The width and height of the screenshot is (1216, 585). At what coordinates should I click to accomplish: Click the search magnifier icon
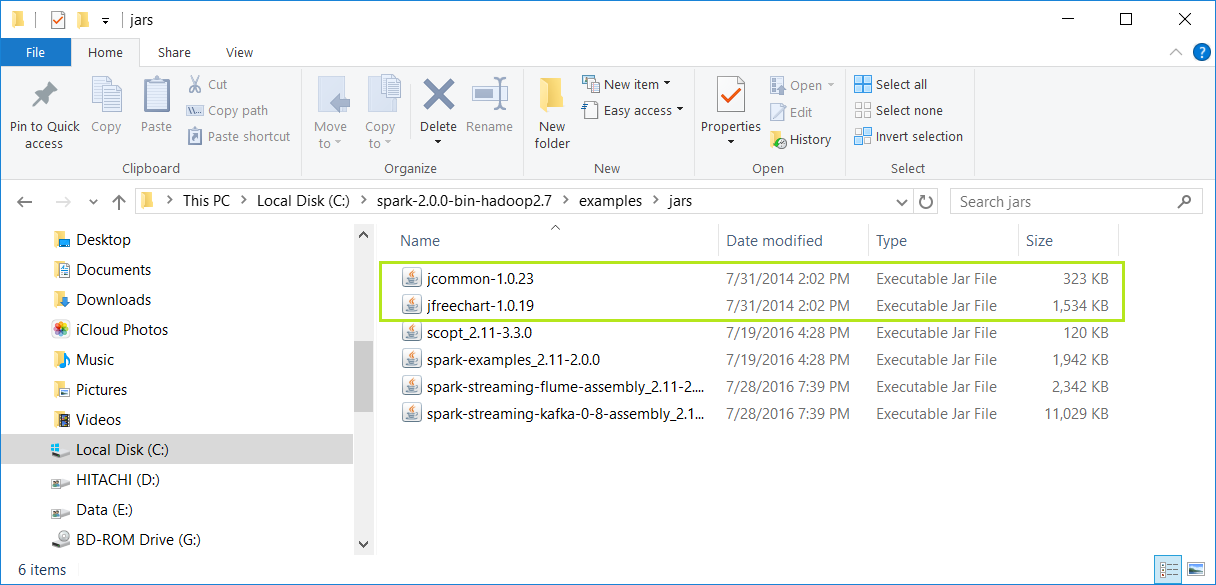pyautogui.click(x=1185, y=201)
